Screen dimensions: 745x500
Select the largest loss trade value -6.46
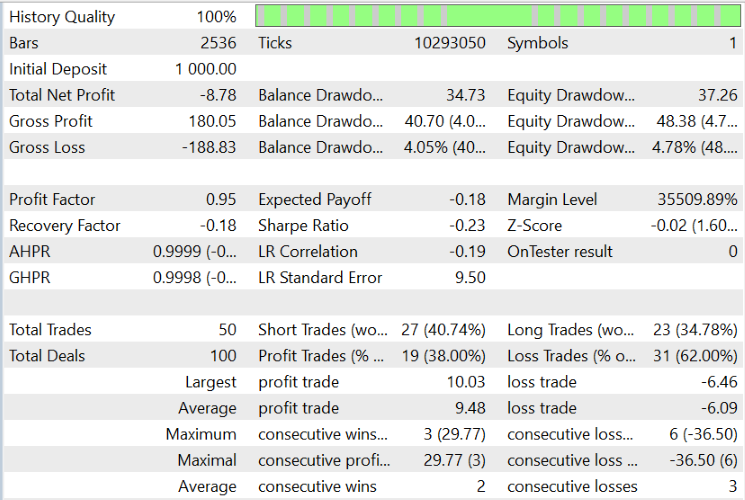click(719, 382)
